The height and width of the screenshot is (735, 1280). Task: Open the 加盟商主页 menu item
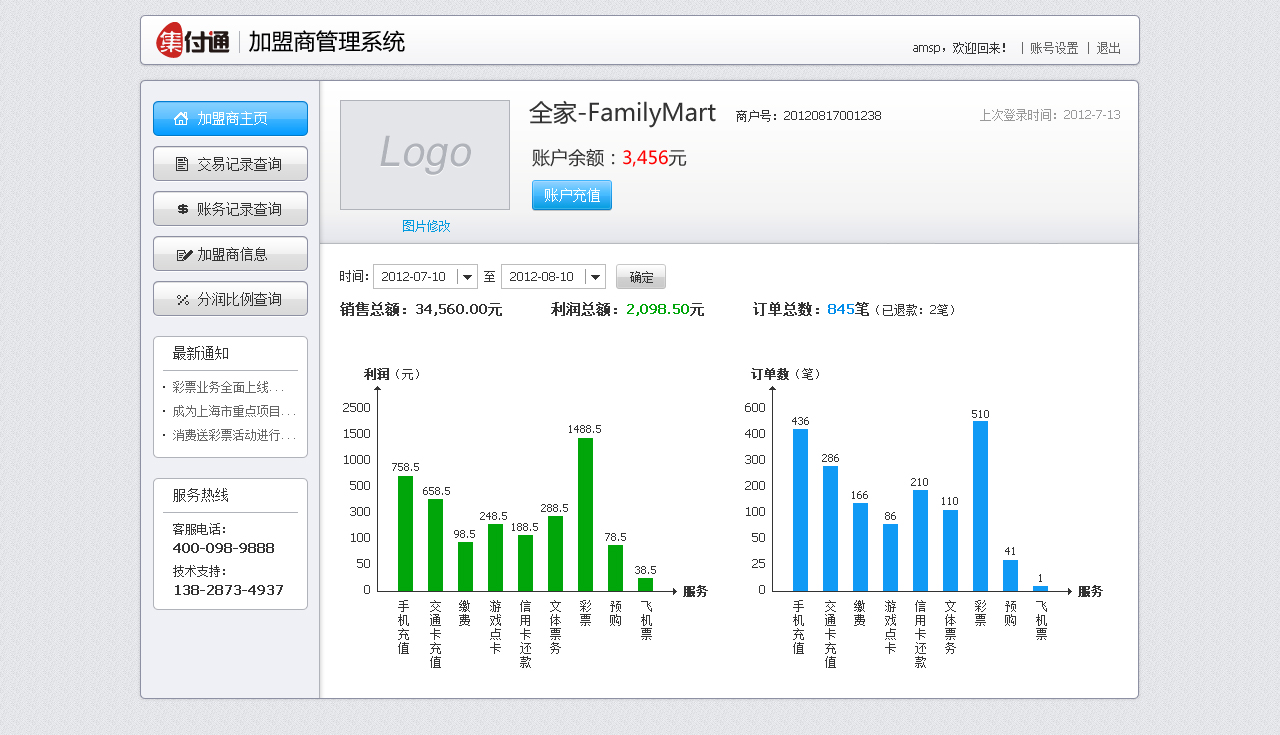pyautogui.click(x=230, y=118)
